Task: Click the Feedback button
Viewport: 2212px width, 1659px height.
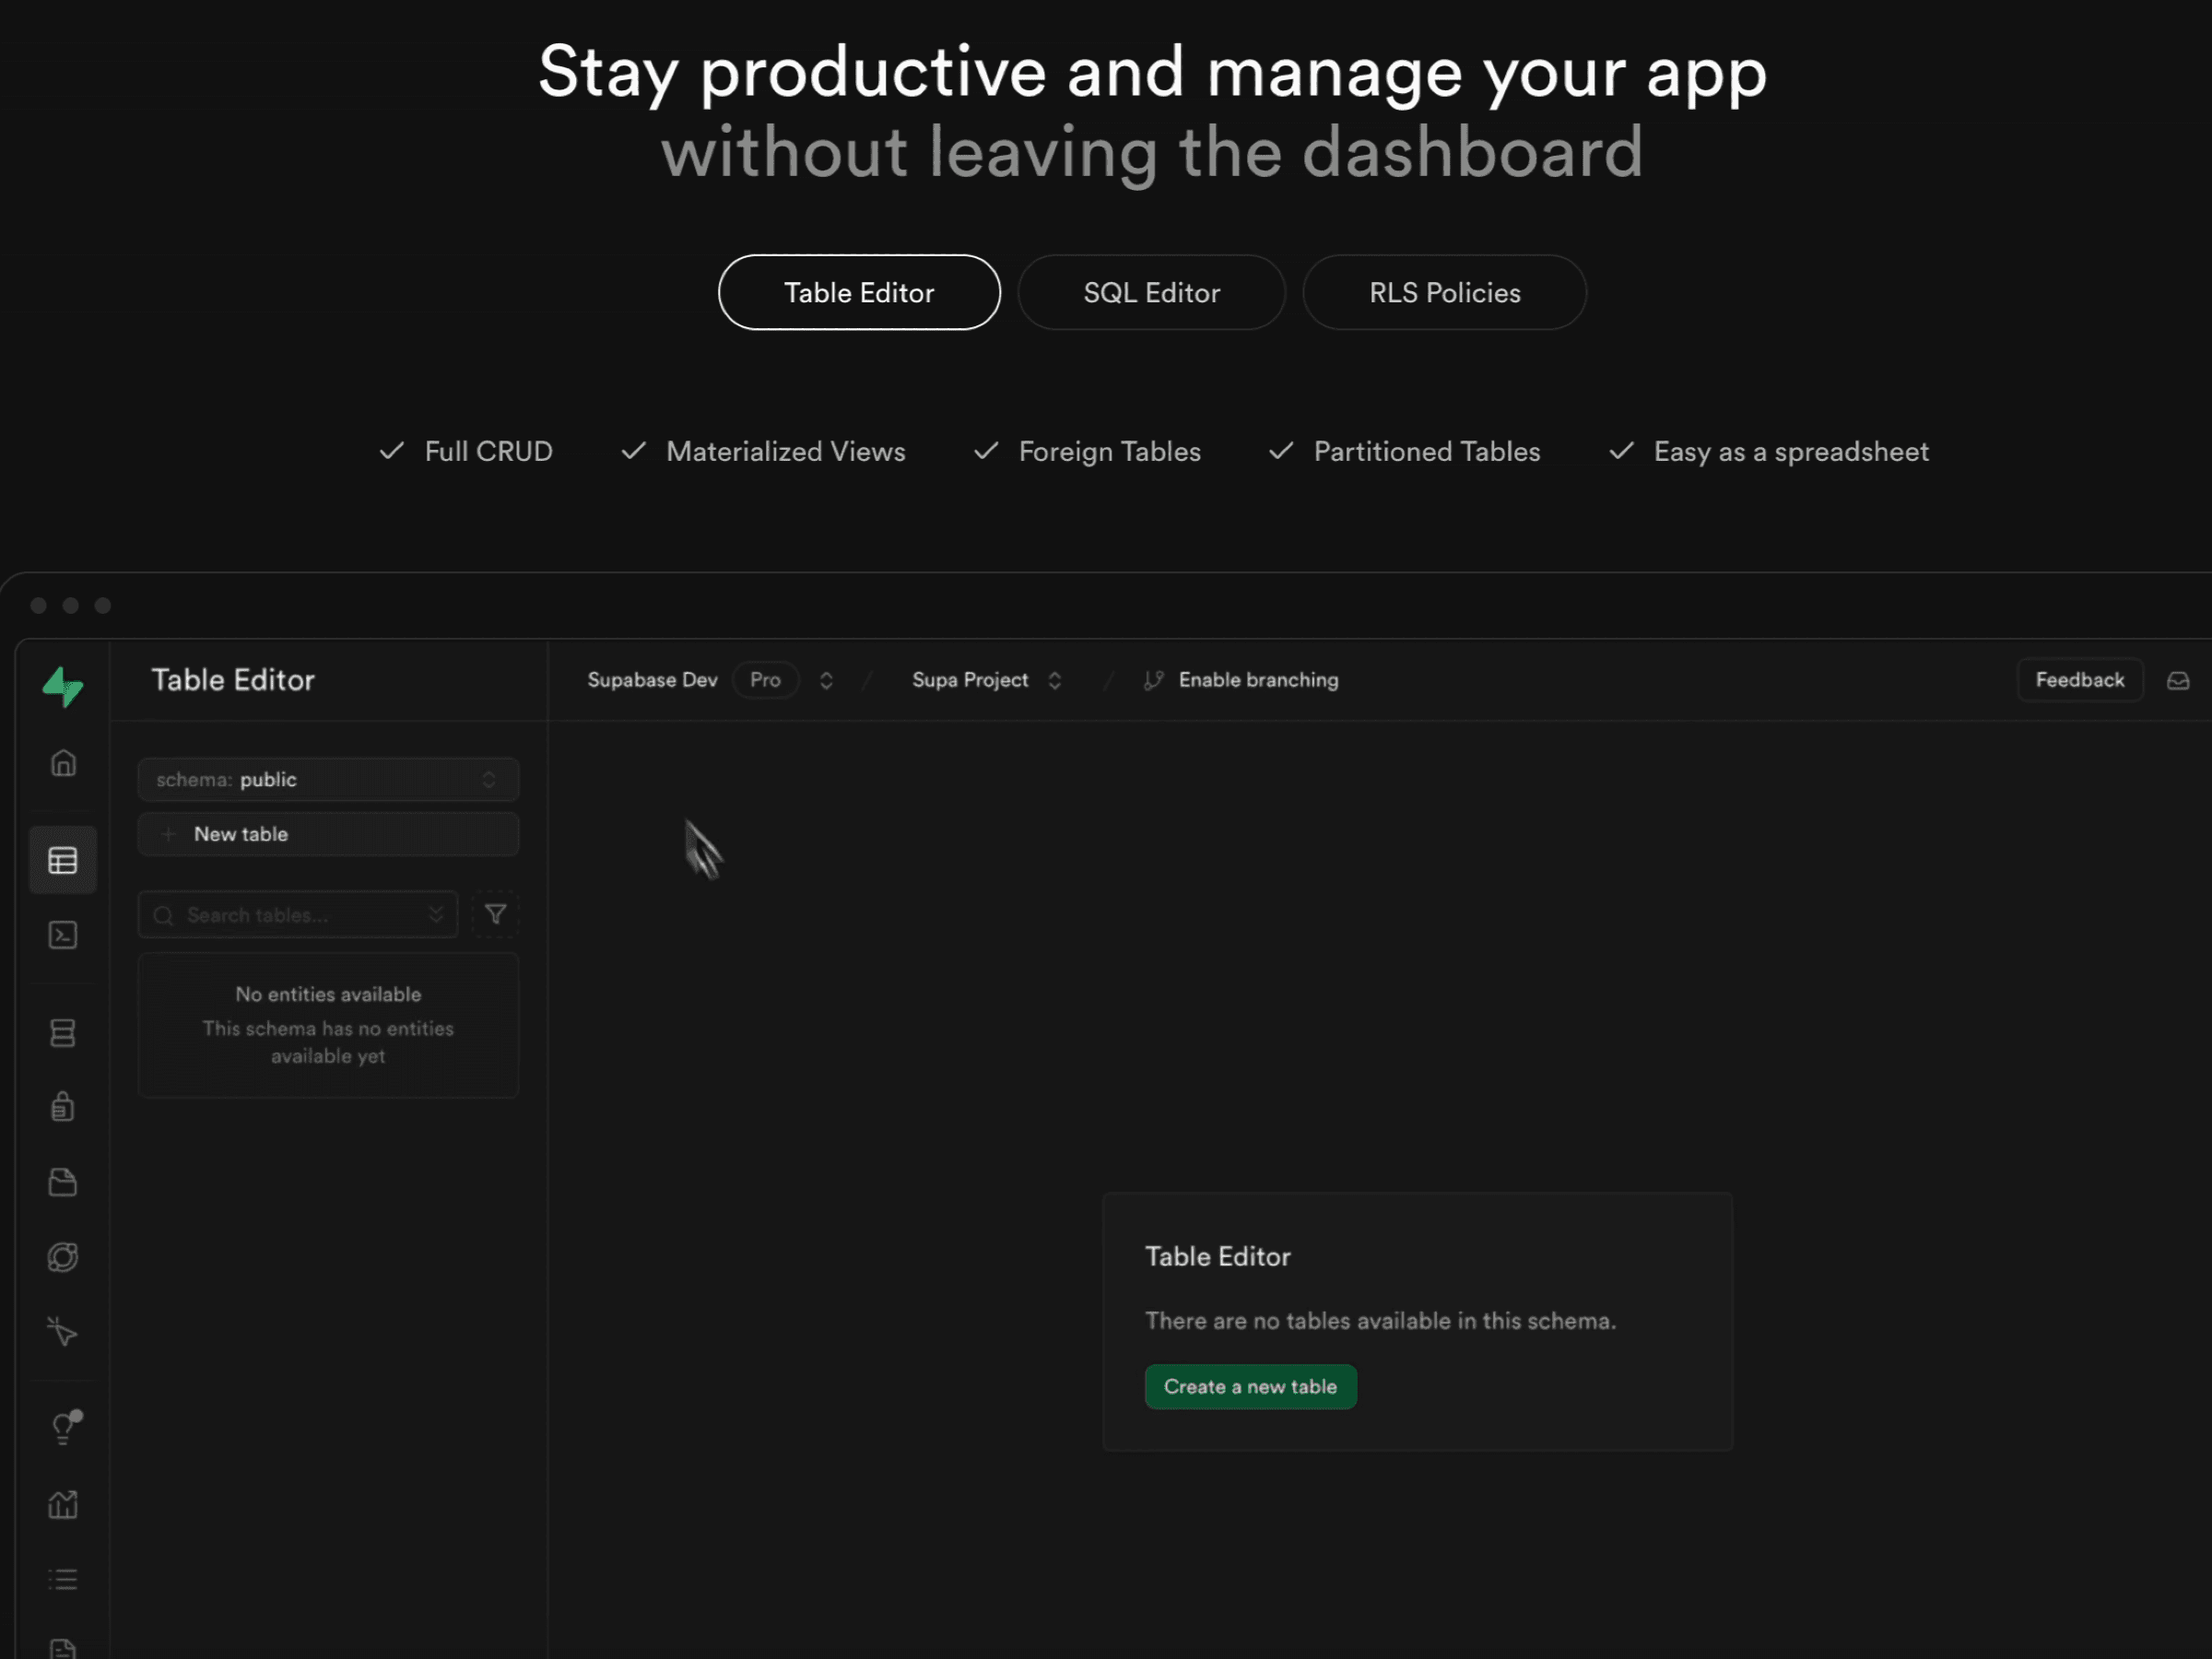Action: 2080,680
